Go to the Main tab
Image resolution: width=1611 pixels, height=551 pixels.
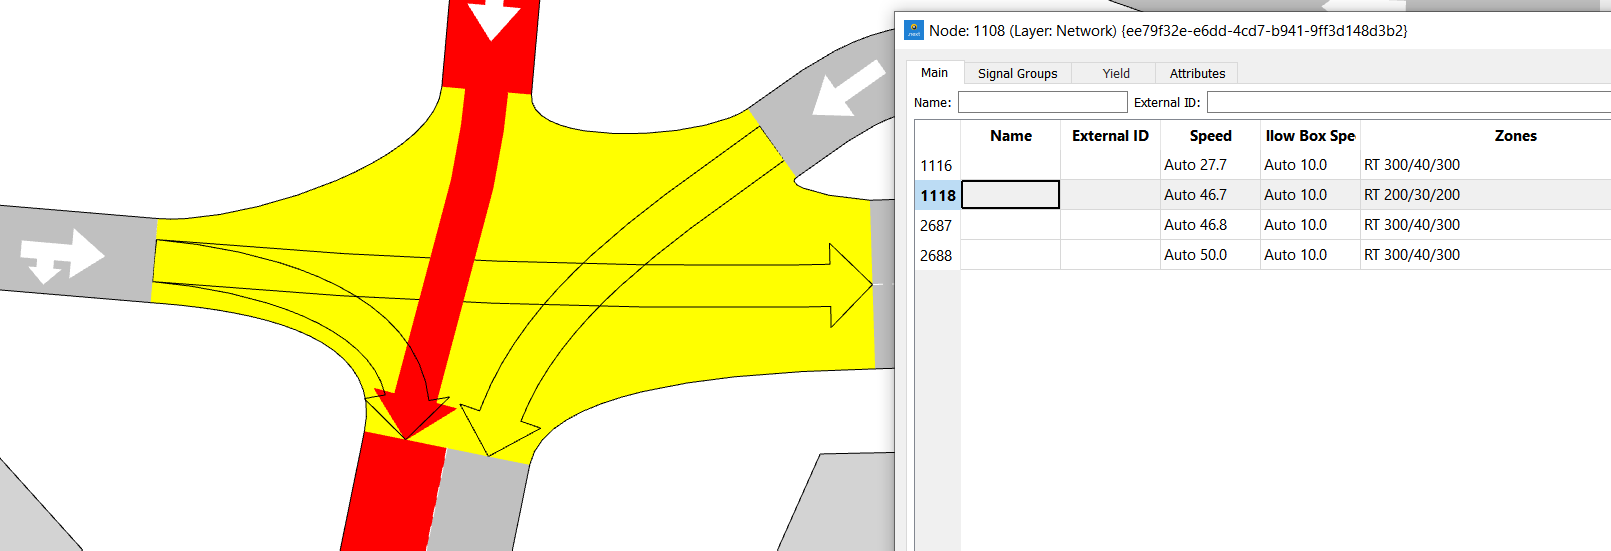coord(934,73)
